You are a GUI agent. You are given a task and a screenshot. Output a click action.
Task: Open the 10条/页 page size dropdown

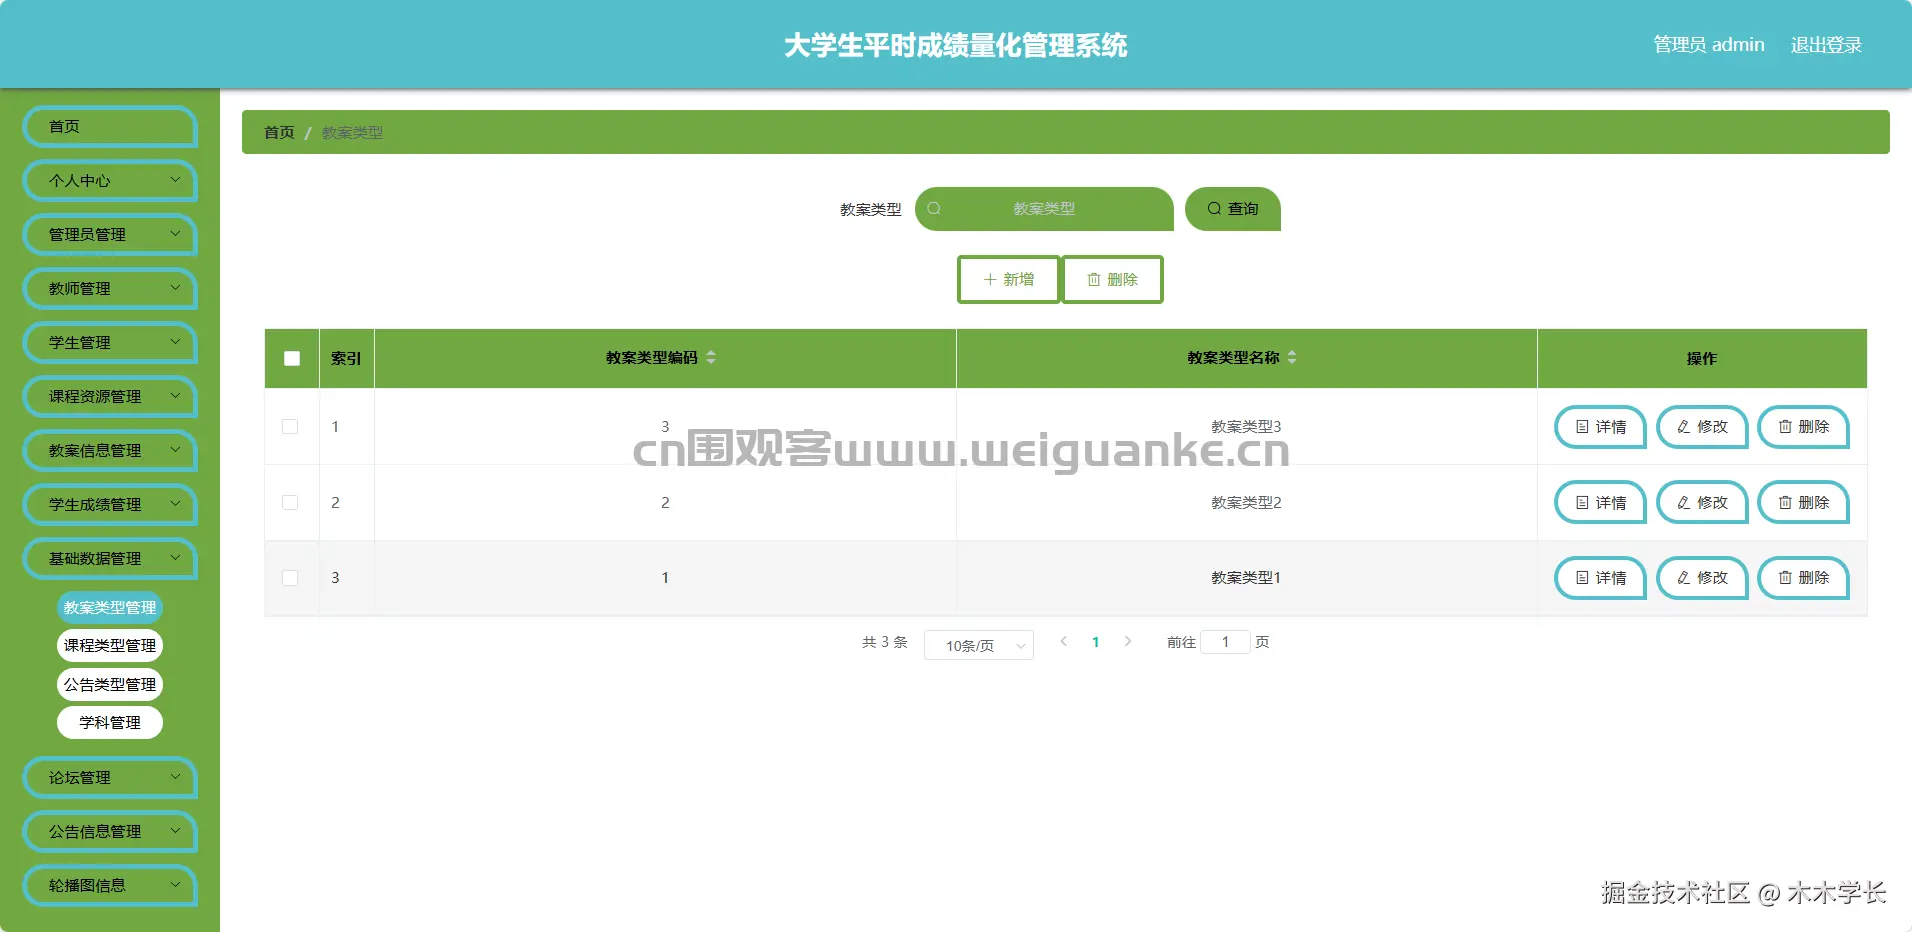coord(979,645)
